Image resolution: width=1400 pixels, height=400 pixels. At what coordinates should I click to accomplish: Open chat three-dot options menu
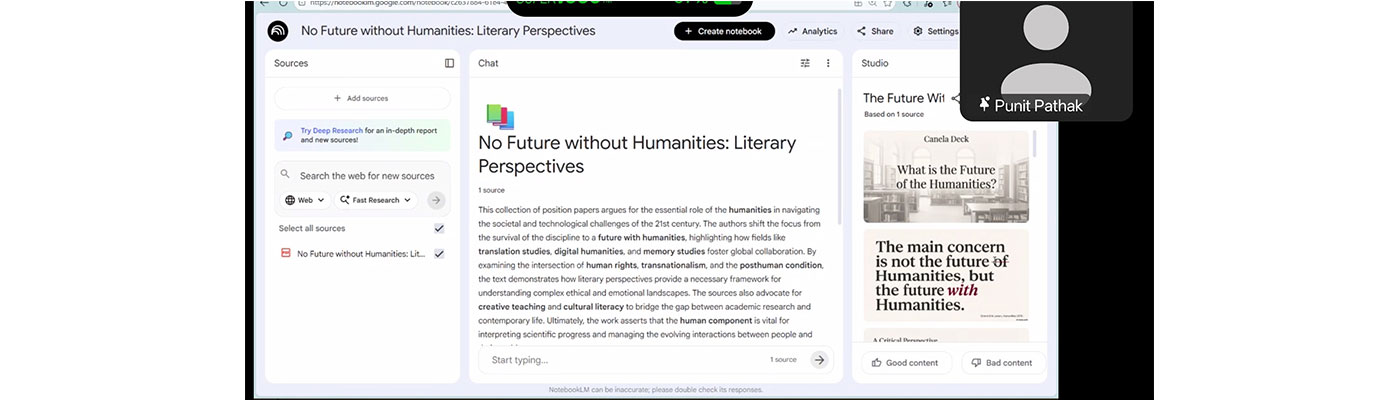(828, 63)
